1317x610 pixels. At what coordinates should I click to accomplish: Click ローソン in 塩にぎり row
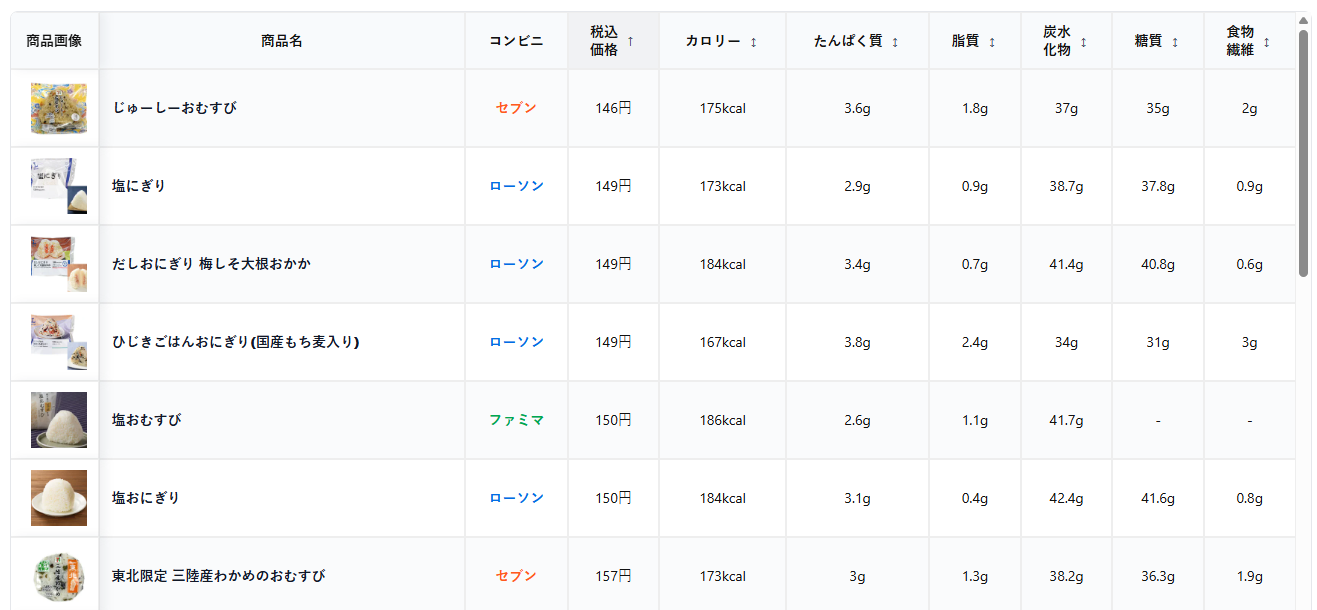(x=516, y=186)
